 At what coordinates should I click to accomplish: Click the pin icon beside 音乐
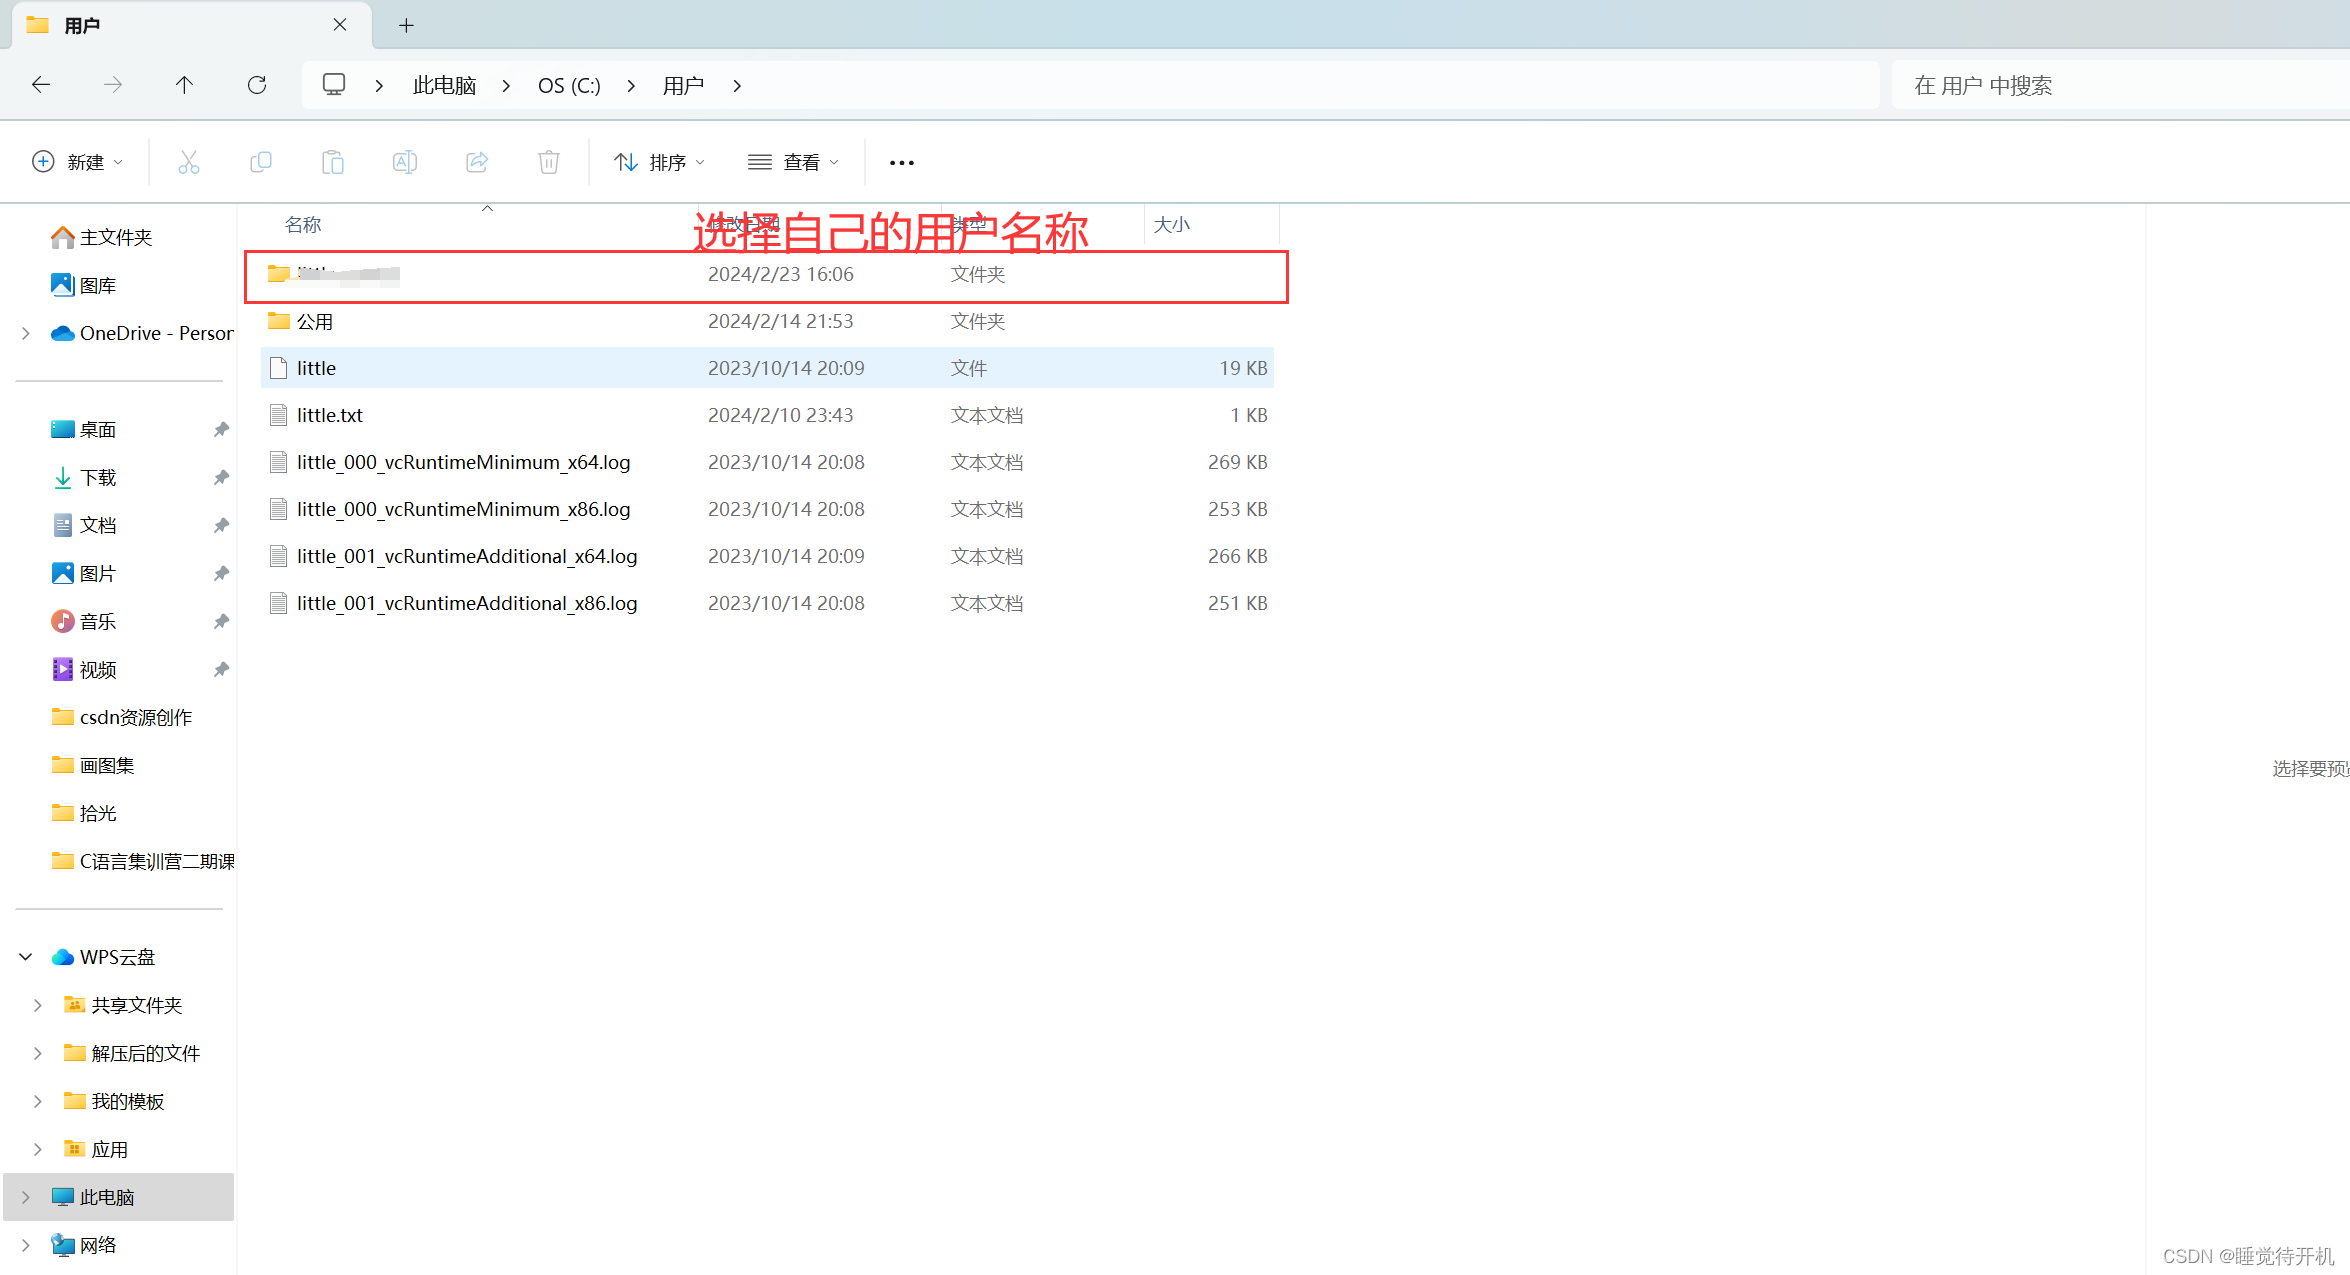click(x=221, y=621)
